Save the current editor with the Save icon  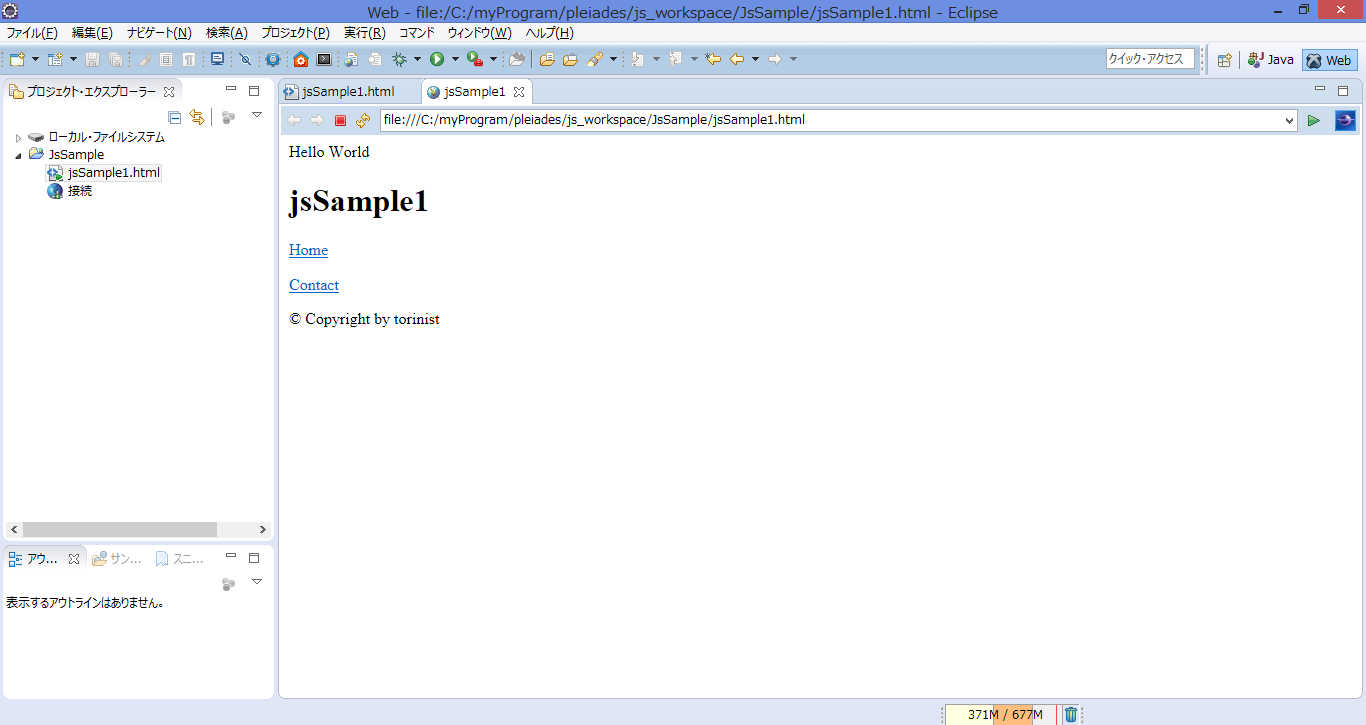[x=91, y=59]
